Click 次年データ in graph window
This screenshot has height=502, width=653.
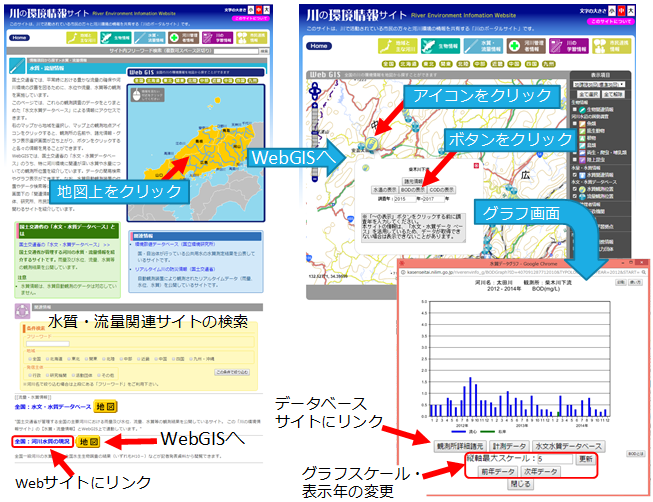point(540,472)
